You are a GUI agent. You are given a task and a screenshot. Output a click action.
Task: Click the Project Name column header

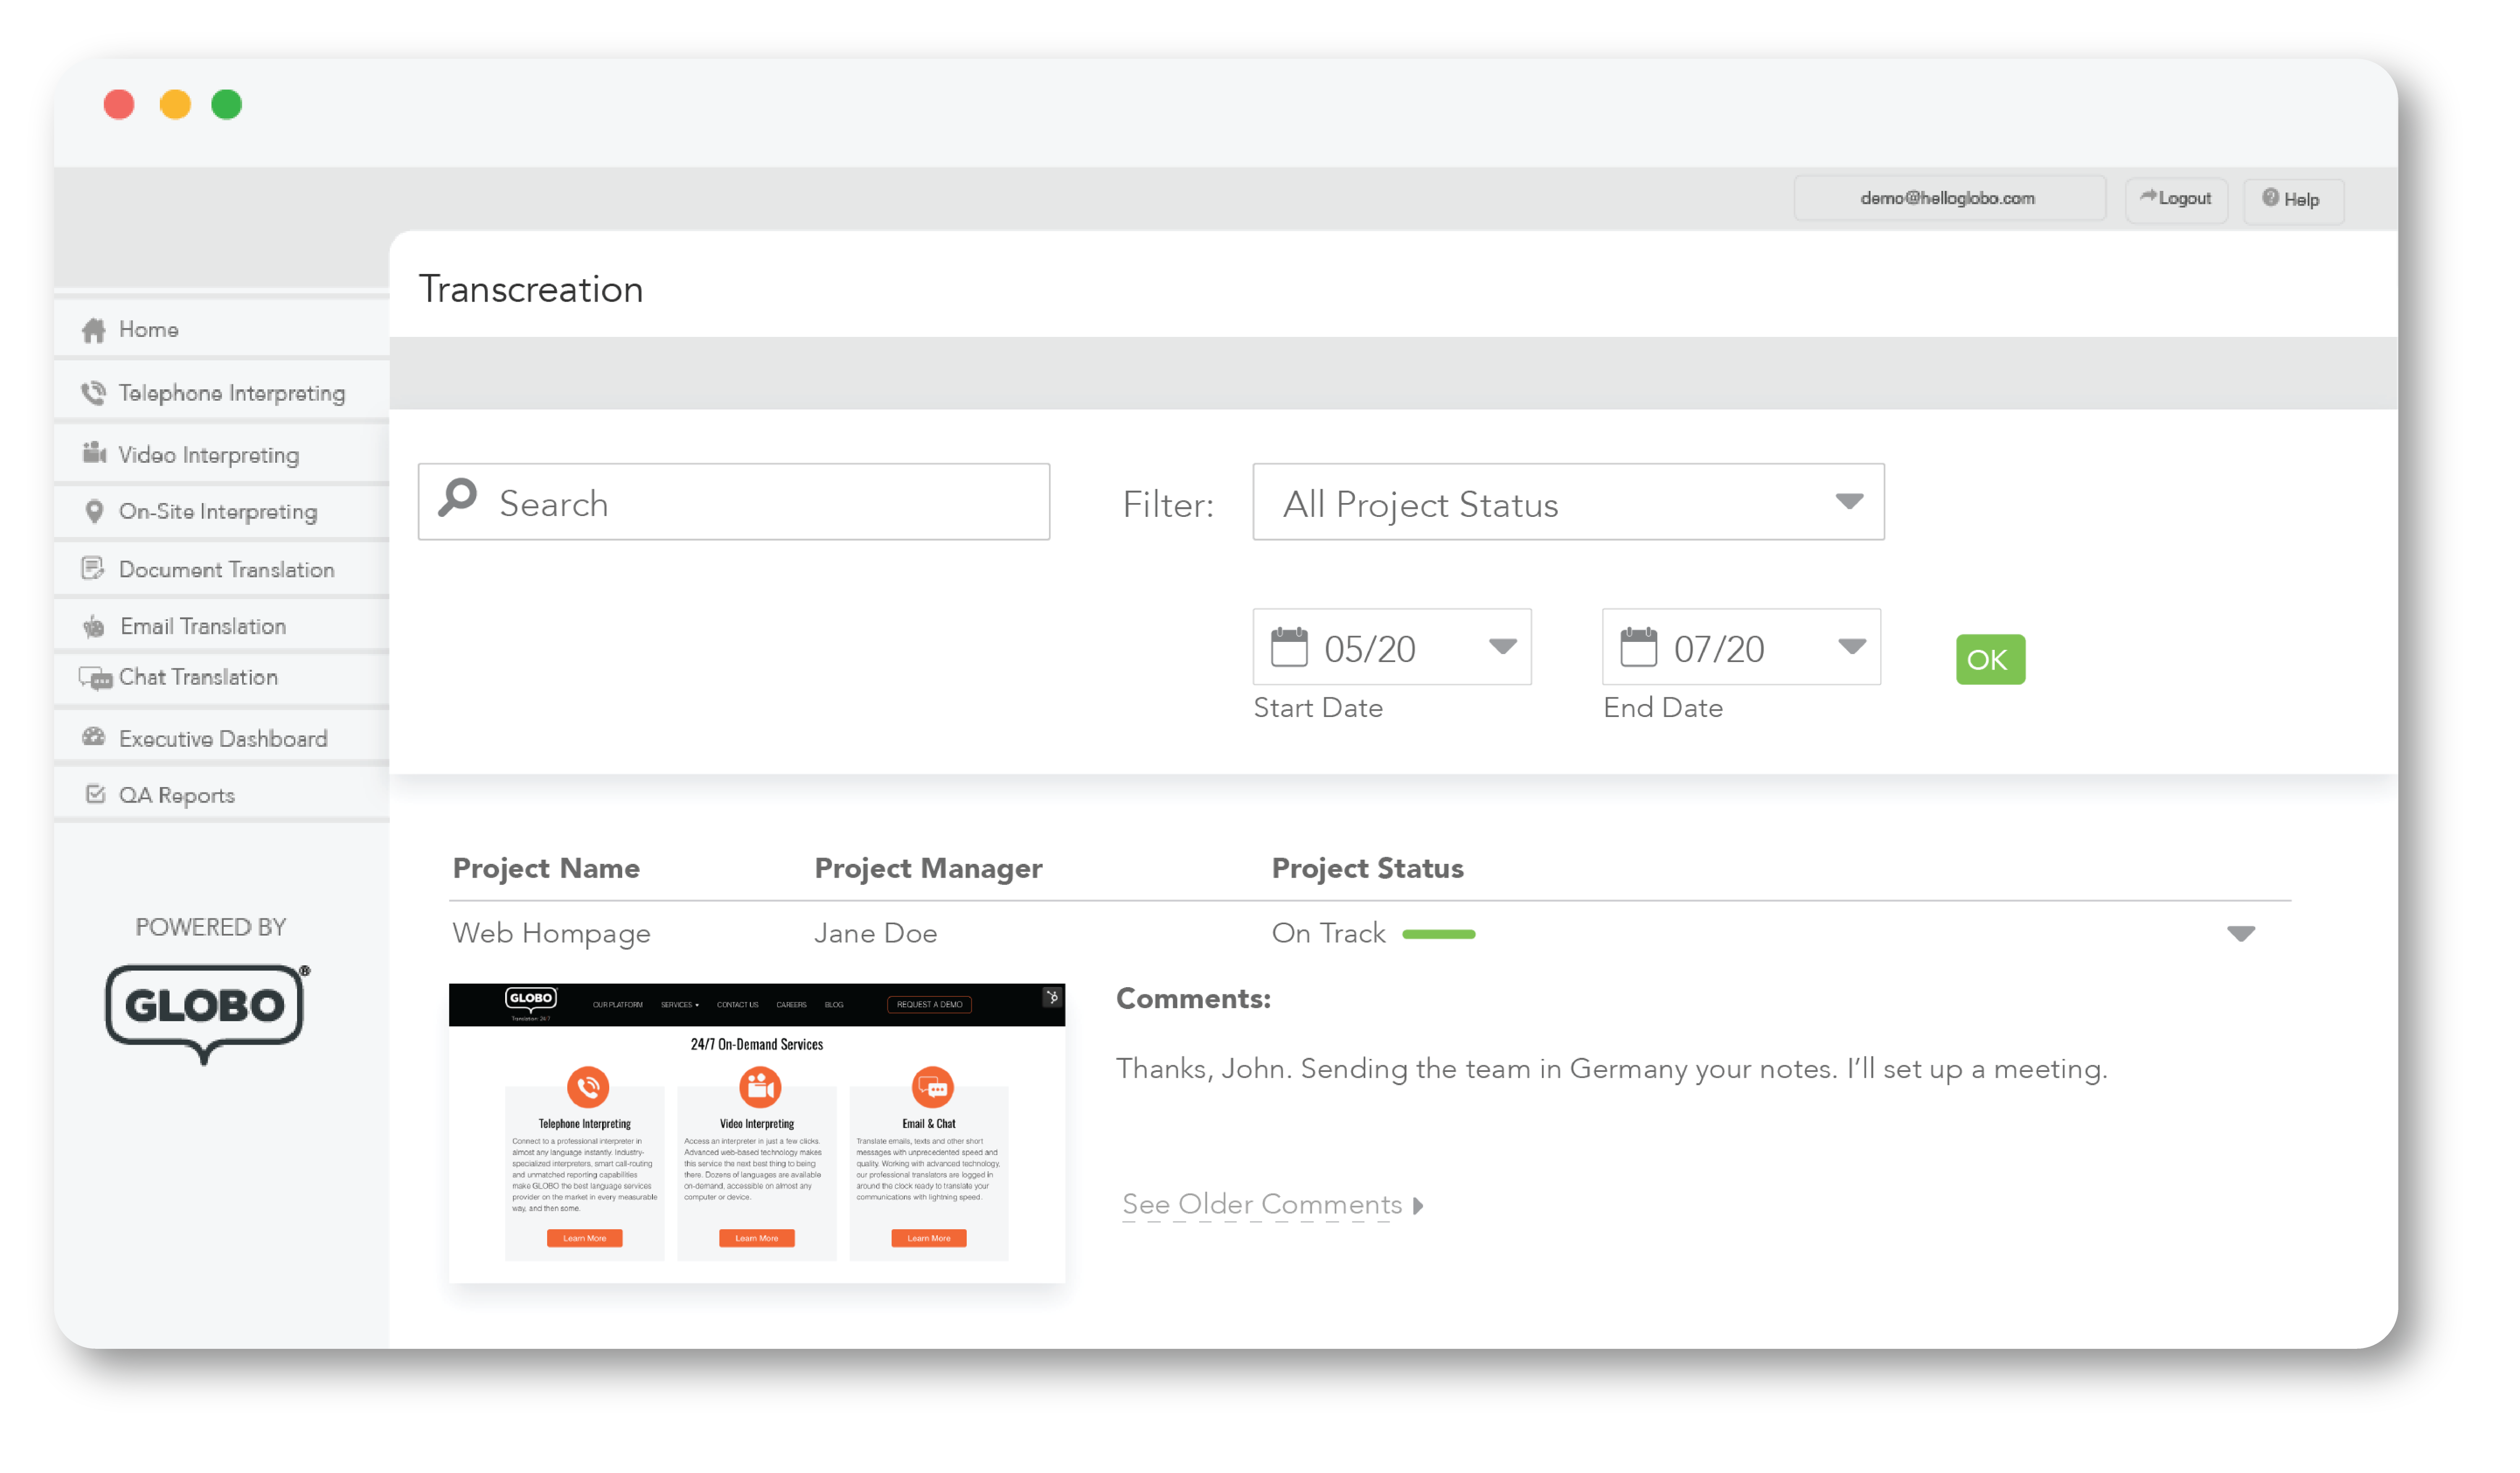pos(546,868)
